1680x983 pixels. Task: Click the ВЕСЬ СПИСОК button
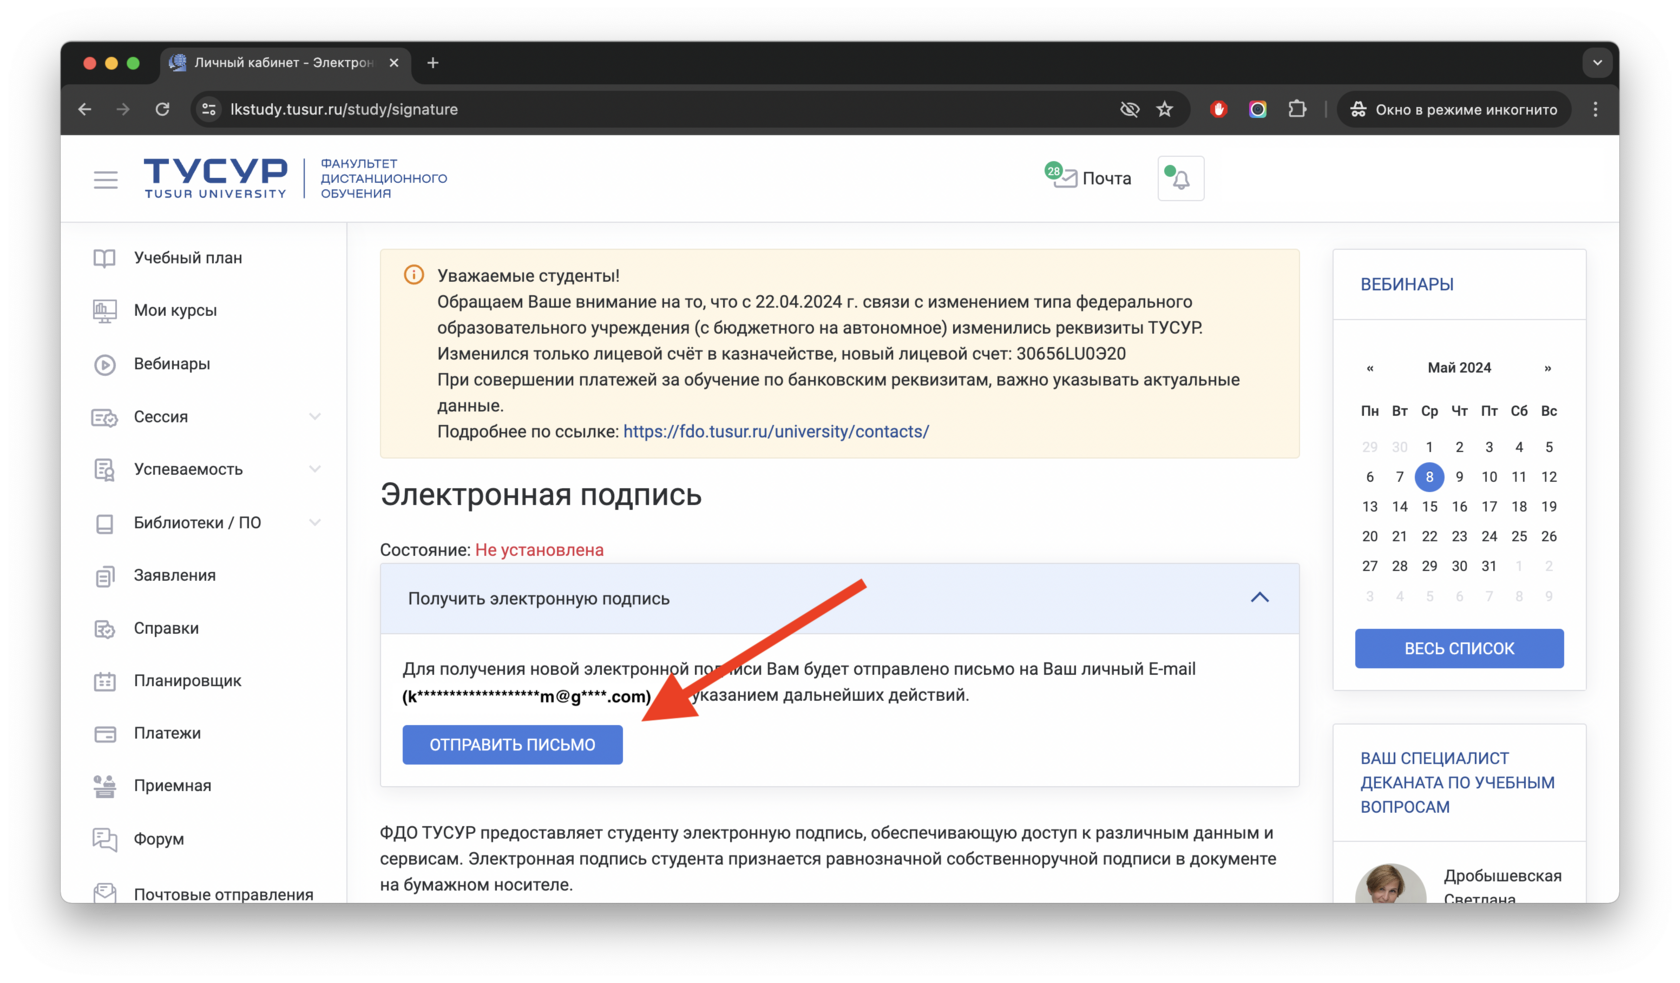[1459, 649]
